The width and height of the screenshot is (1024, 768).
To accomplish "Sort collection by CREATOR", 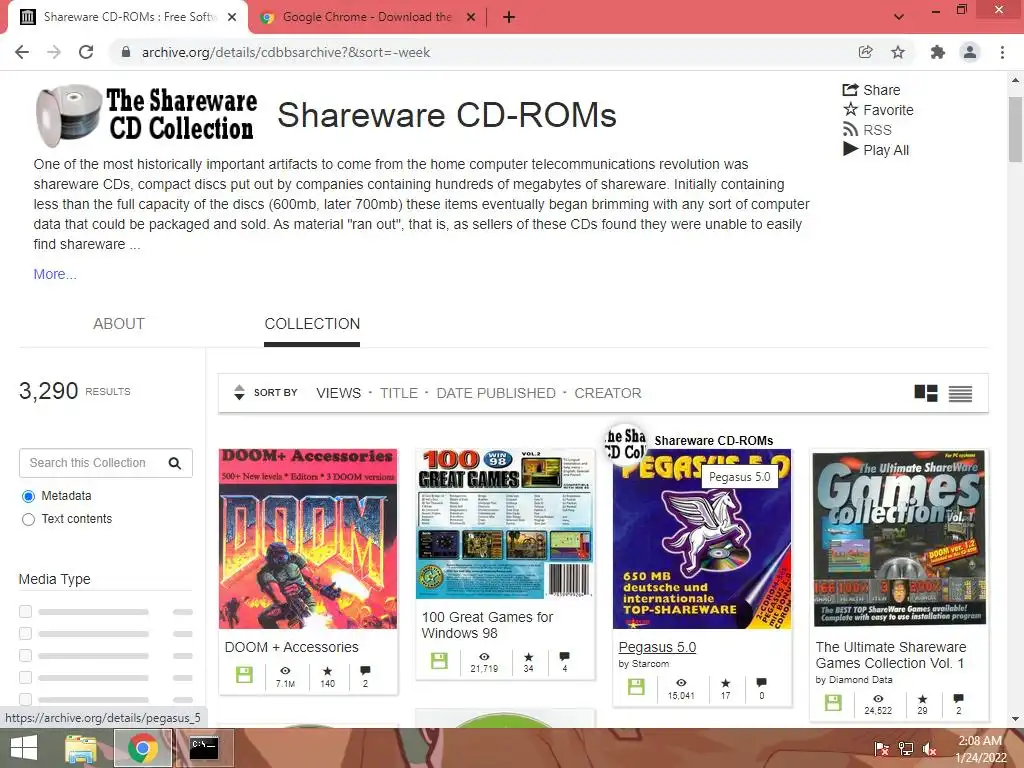I will (x=607, y=393).
